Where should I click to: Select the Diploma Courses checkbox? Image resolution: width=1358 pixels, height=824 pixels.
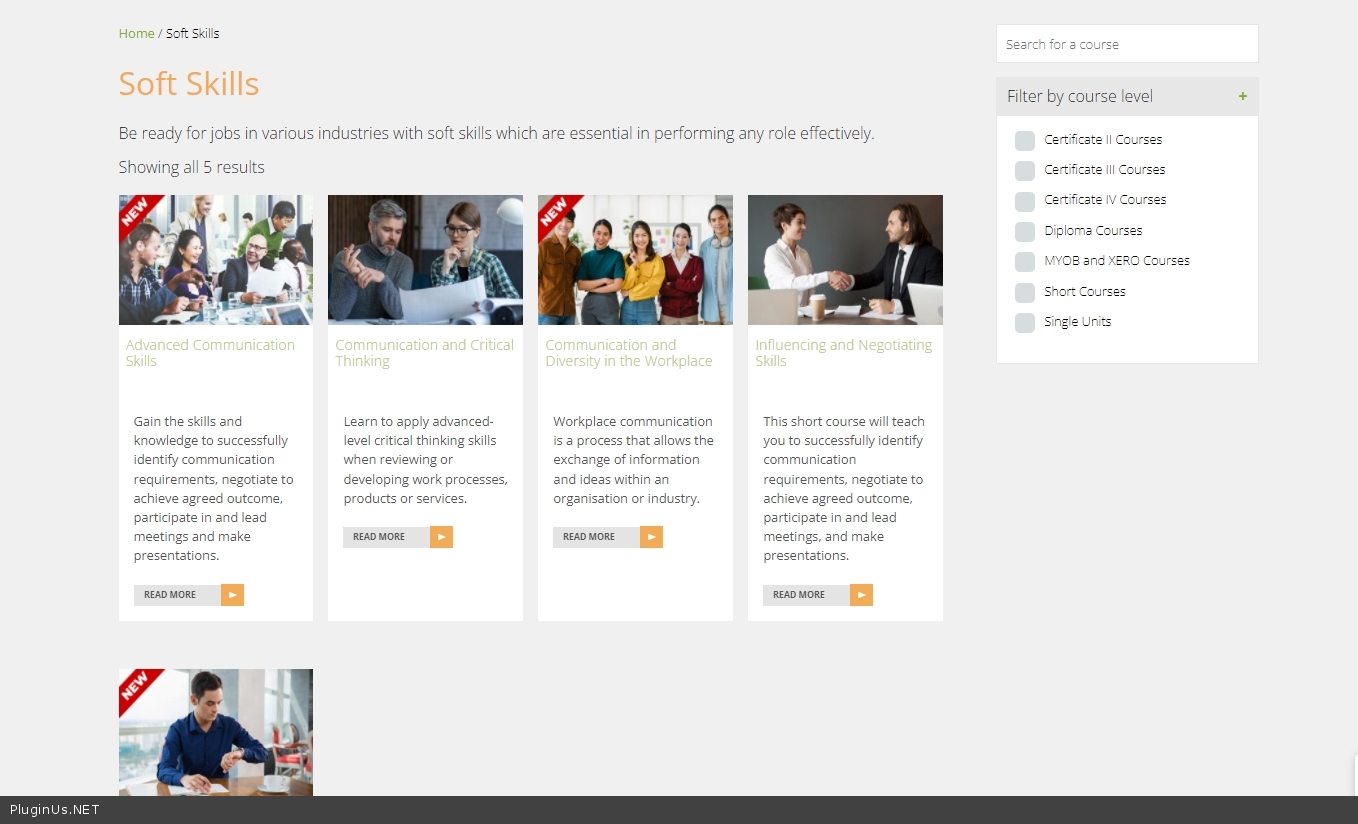[x=1025, y=232]
